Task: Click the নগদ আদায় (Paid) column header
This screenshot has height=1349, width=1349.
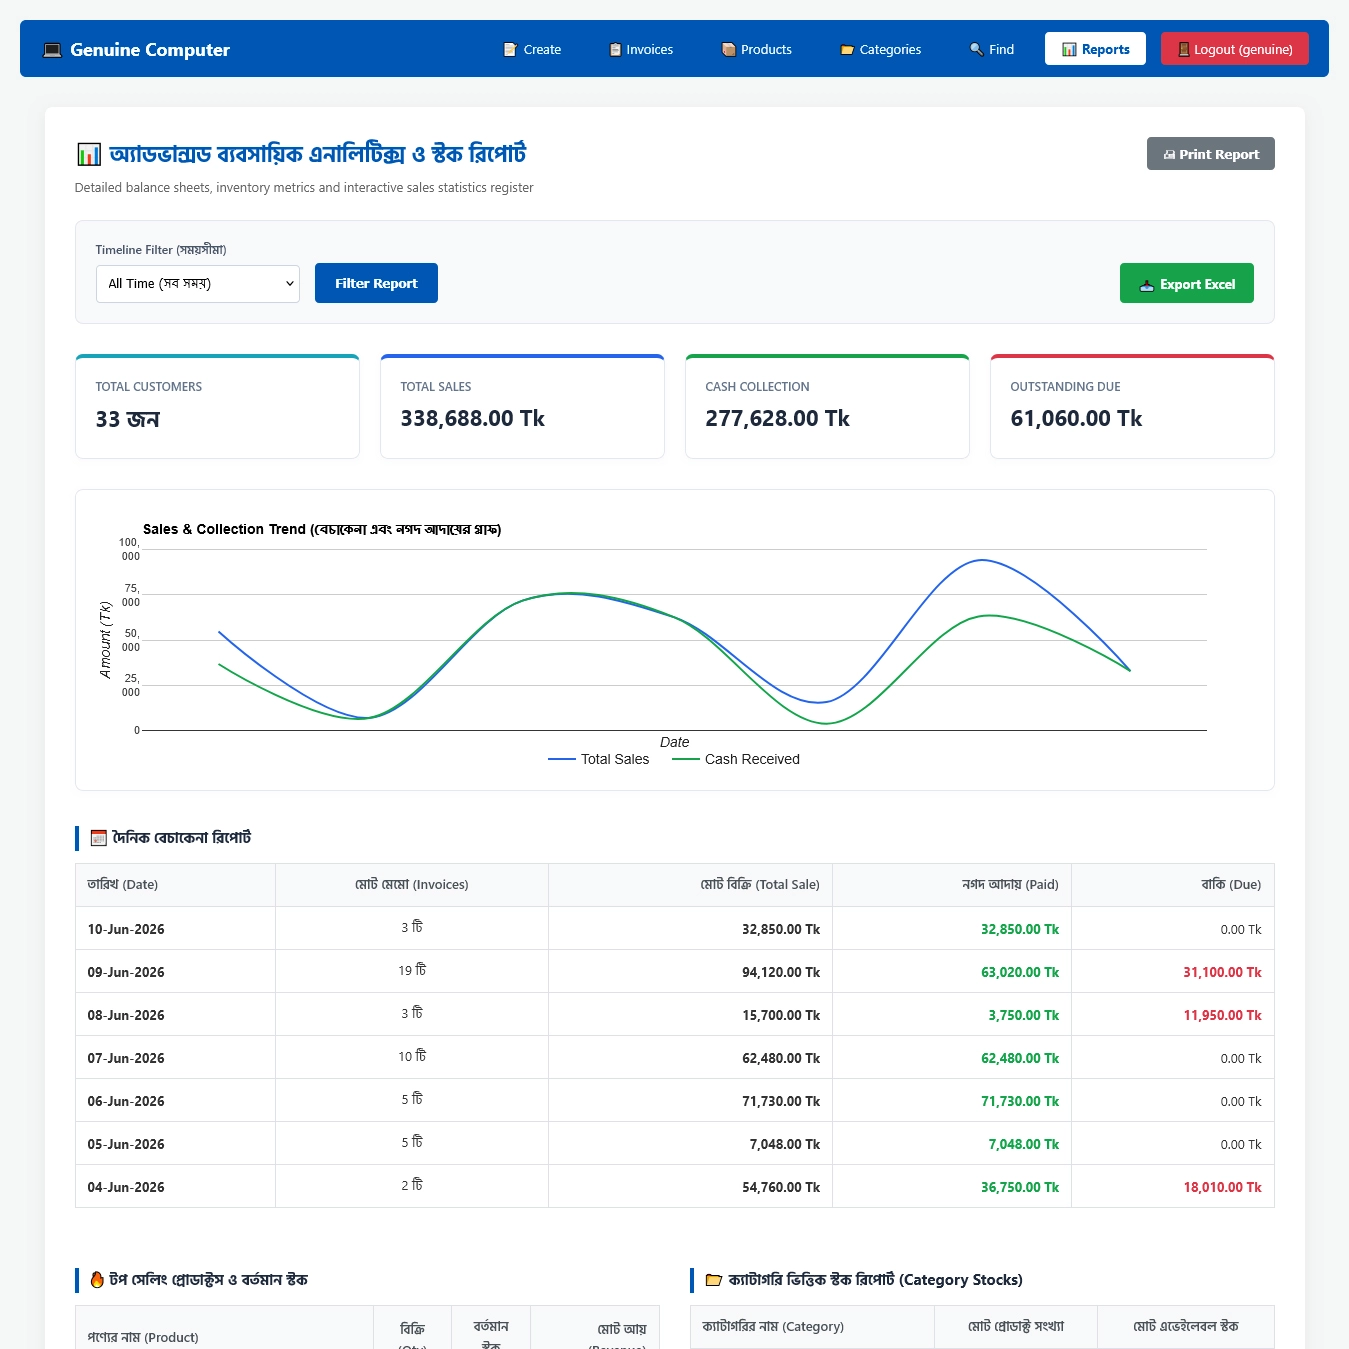Action: 952,885
